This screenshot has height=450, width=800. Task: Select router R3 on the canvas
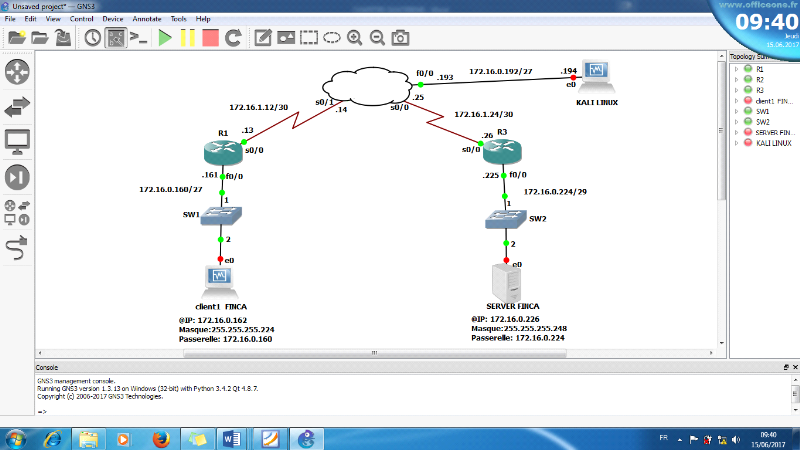(x=502, y=152)
